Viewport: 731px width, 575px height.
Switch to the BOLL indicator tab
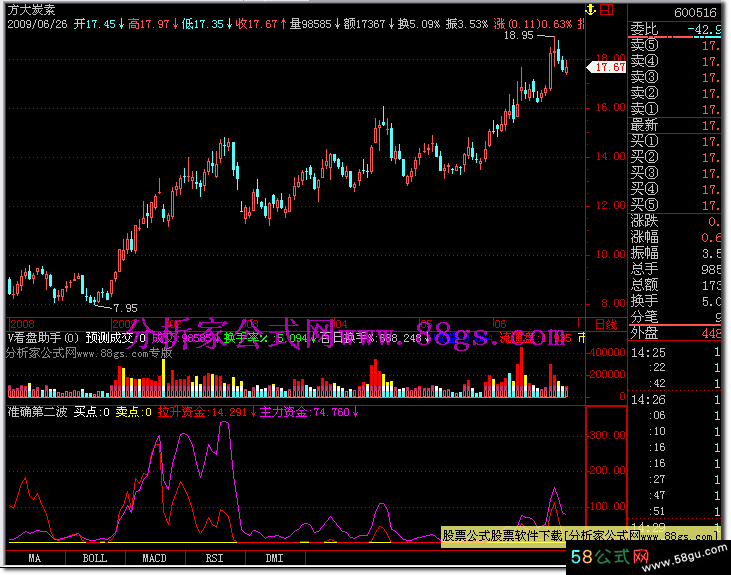[x=95, y=558]
